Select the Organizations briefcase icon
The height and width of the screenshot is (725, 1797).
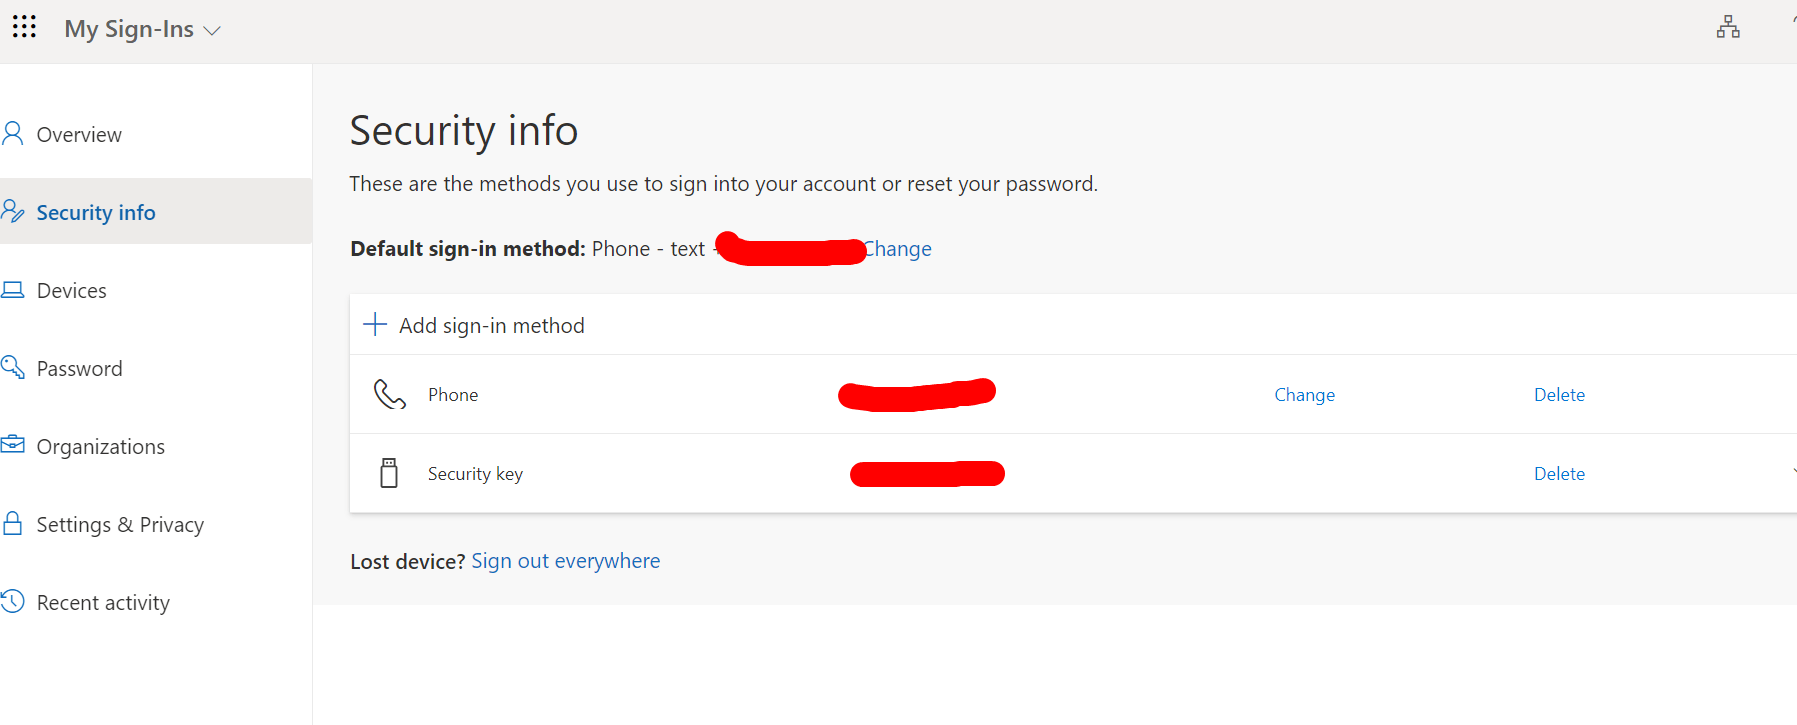[13, 445]
